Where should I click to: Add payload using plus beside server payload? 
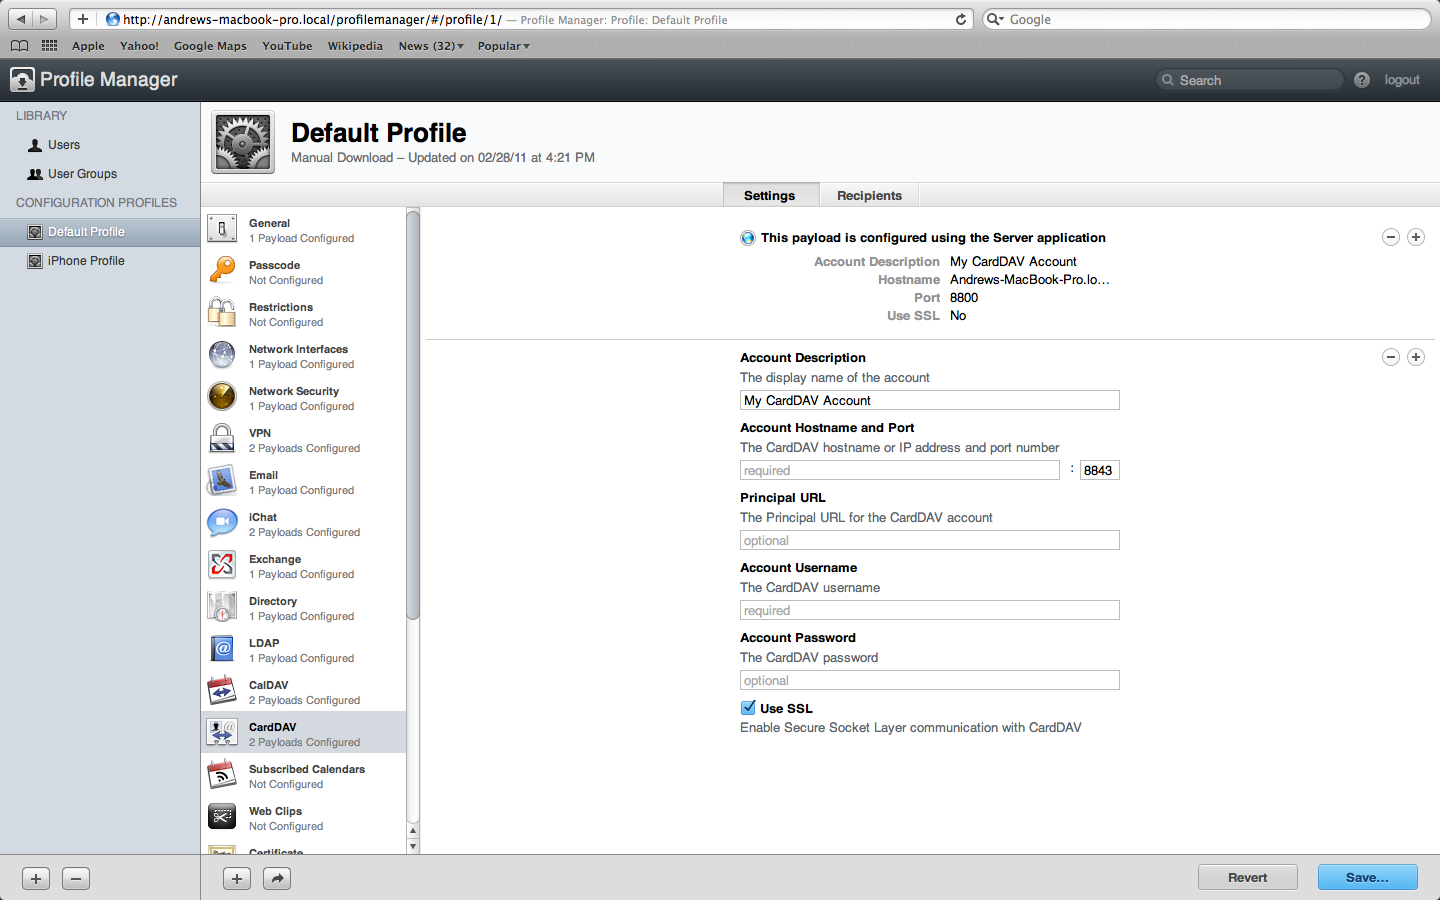pos(1416,237)
